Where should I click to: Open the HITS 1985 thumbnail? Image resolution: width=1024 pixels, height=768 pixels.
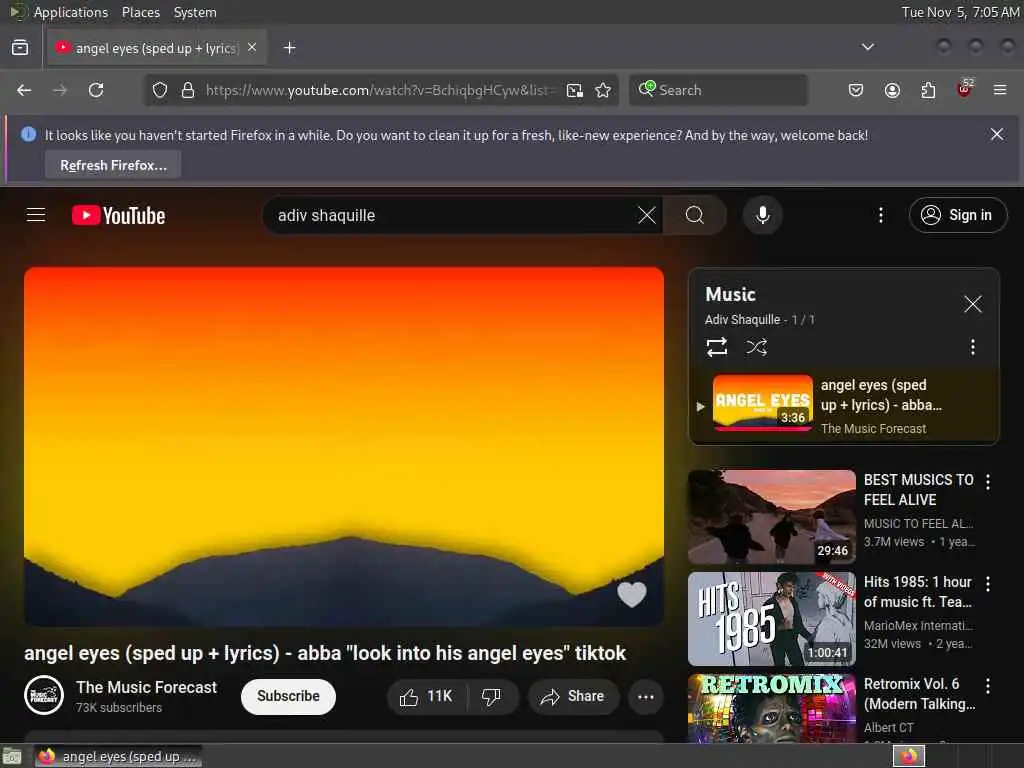(x=771, y=618)
